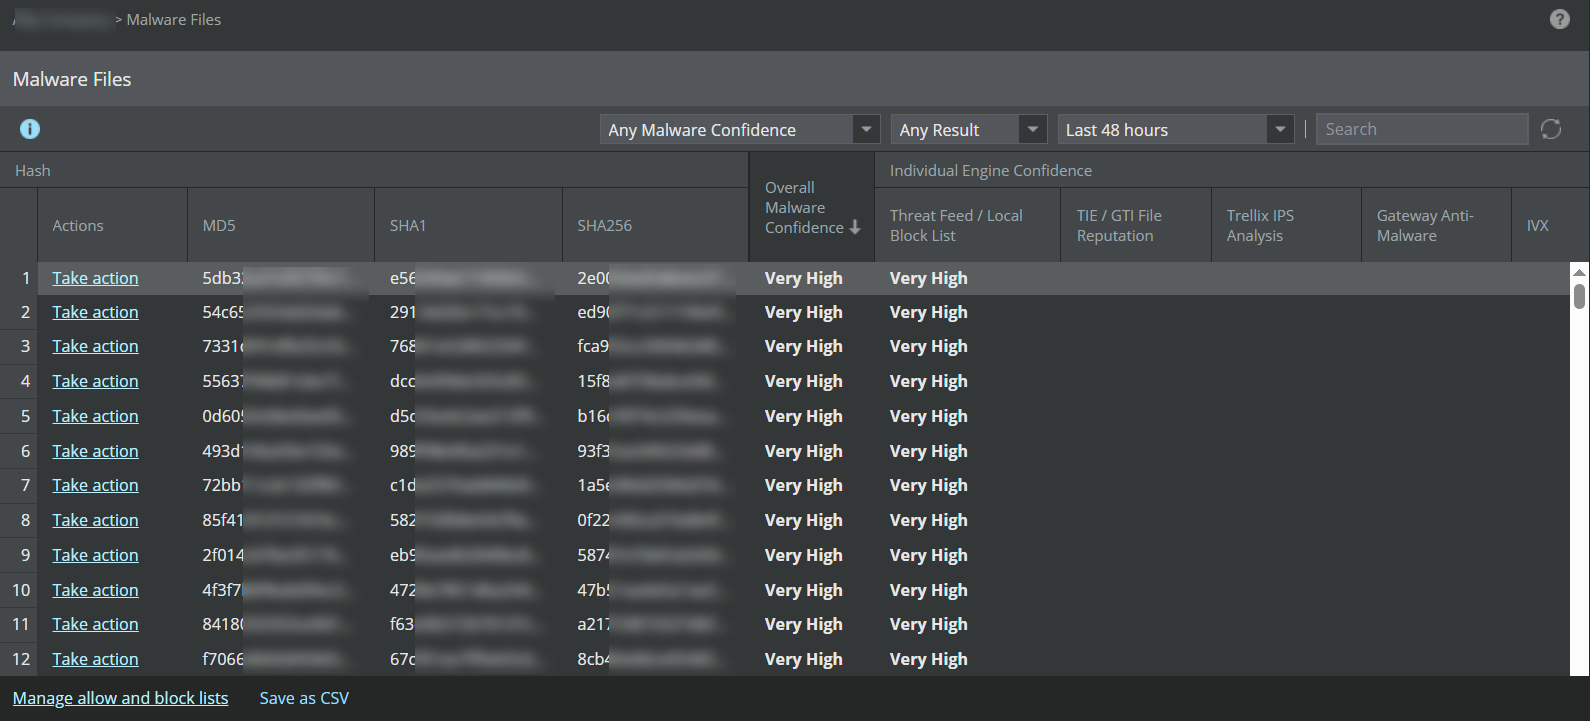Click the help question mark icon
This screenshot has width=1590, height=721.
[1559, 19]
